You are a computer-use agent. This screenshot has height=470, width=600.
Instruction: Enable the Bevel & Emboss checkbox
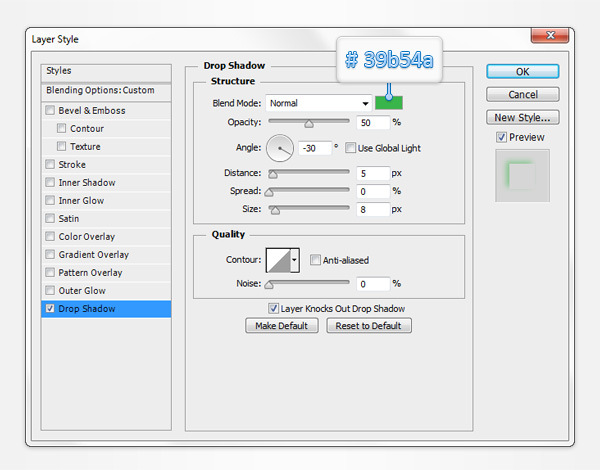[51, 111]
